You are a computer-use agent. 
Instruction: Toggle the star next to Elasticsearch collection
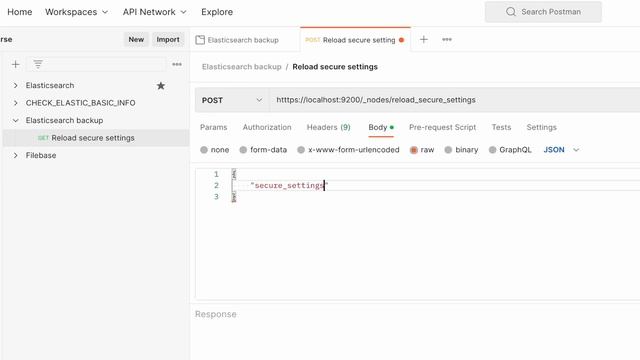pos(161,85)
